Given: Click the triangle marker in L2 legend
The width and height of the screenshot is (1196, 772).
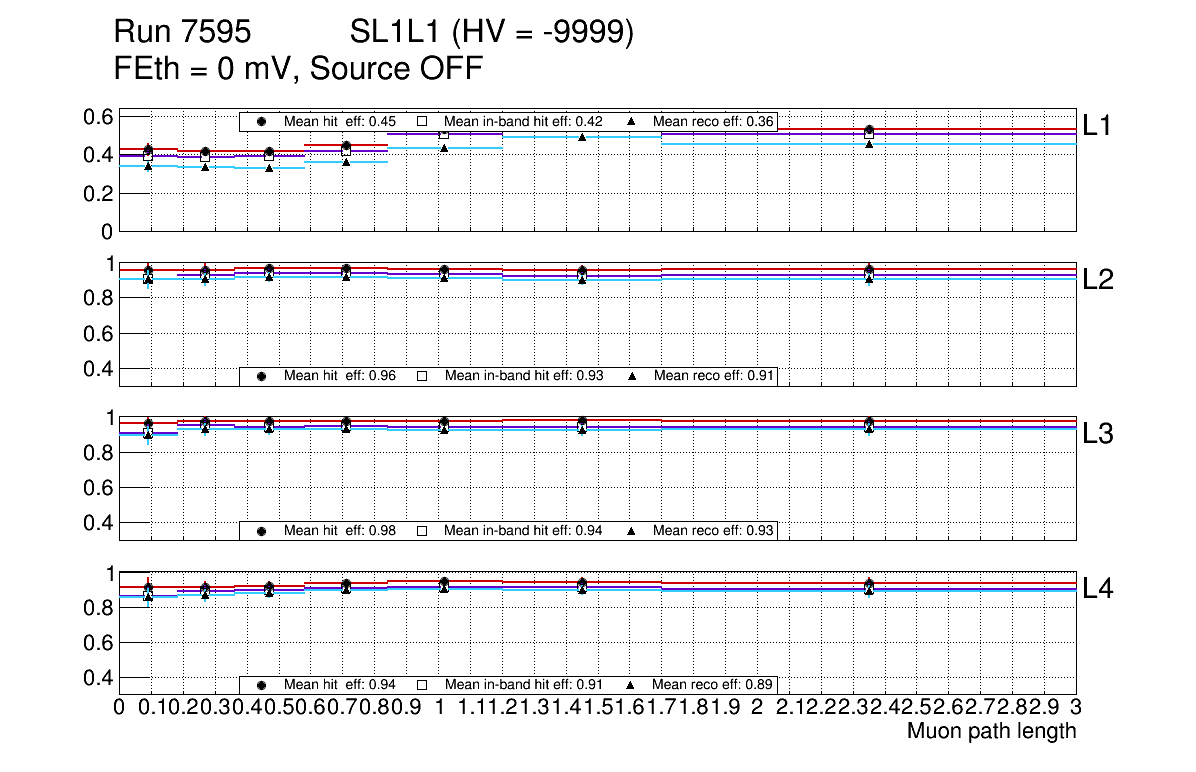Looking at the screenshot, I should [632, 376].
